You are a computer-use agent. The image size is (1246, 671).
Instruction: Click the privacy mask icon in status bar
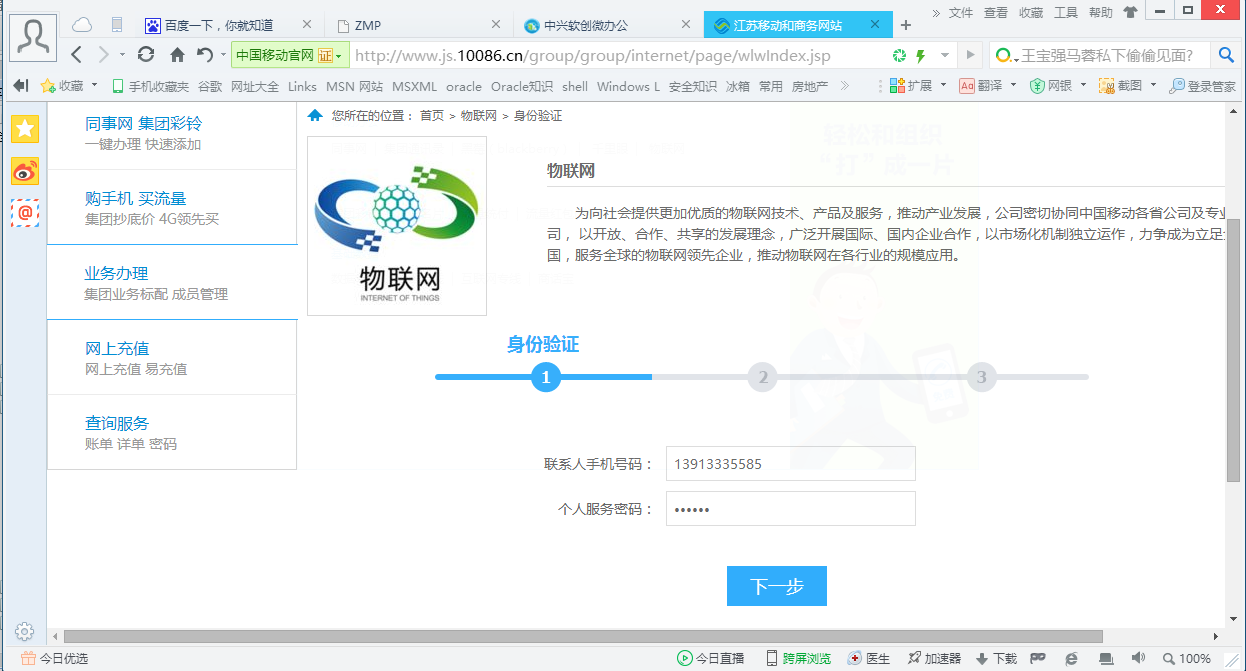coord(1038,658)
